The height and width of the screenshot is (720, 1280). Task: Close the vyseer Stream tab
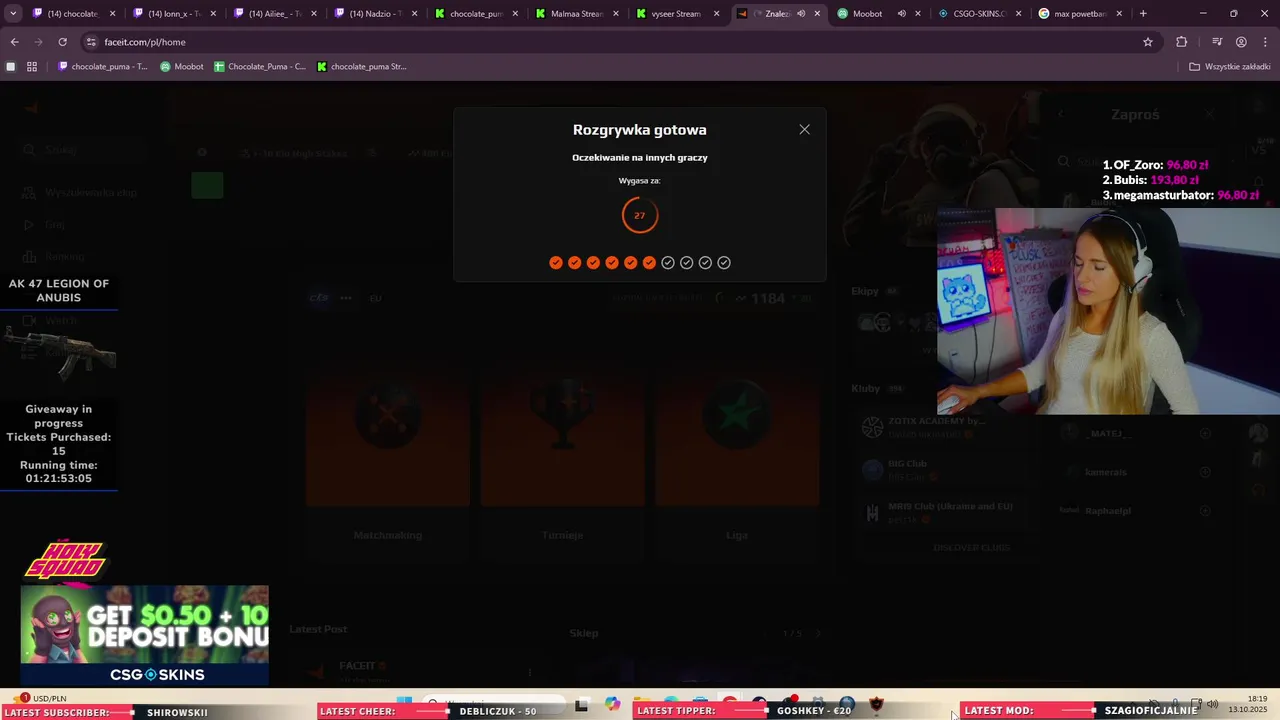pyautogui.click(x=716, y=14)
